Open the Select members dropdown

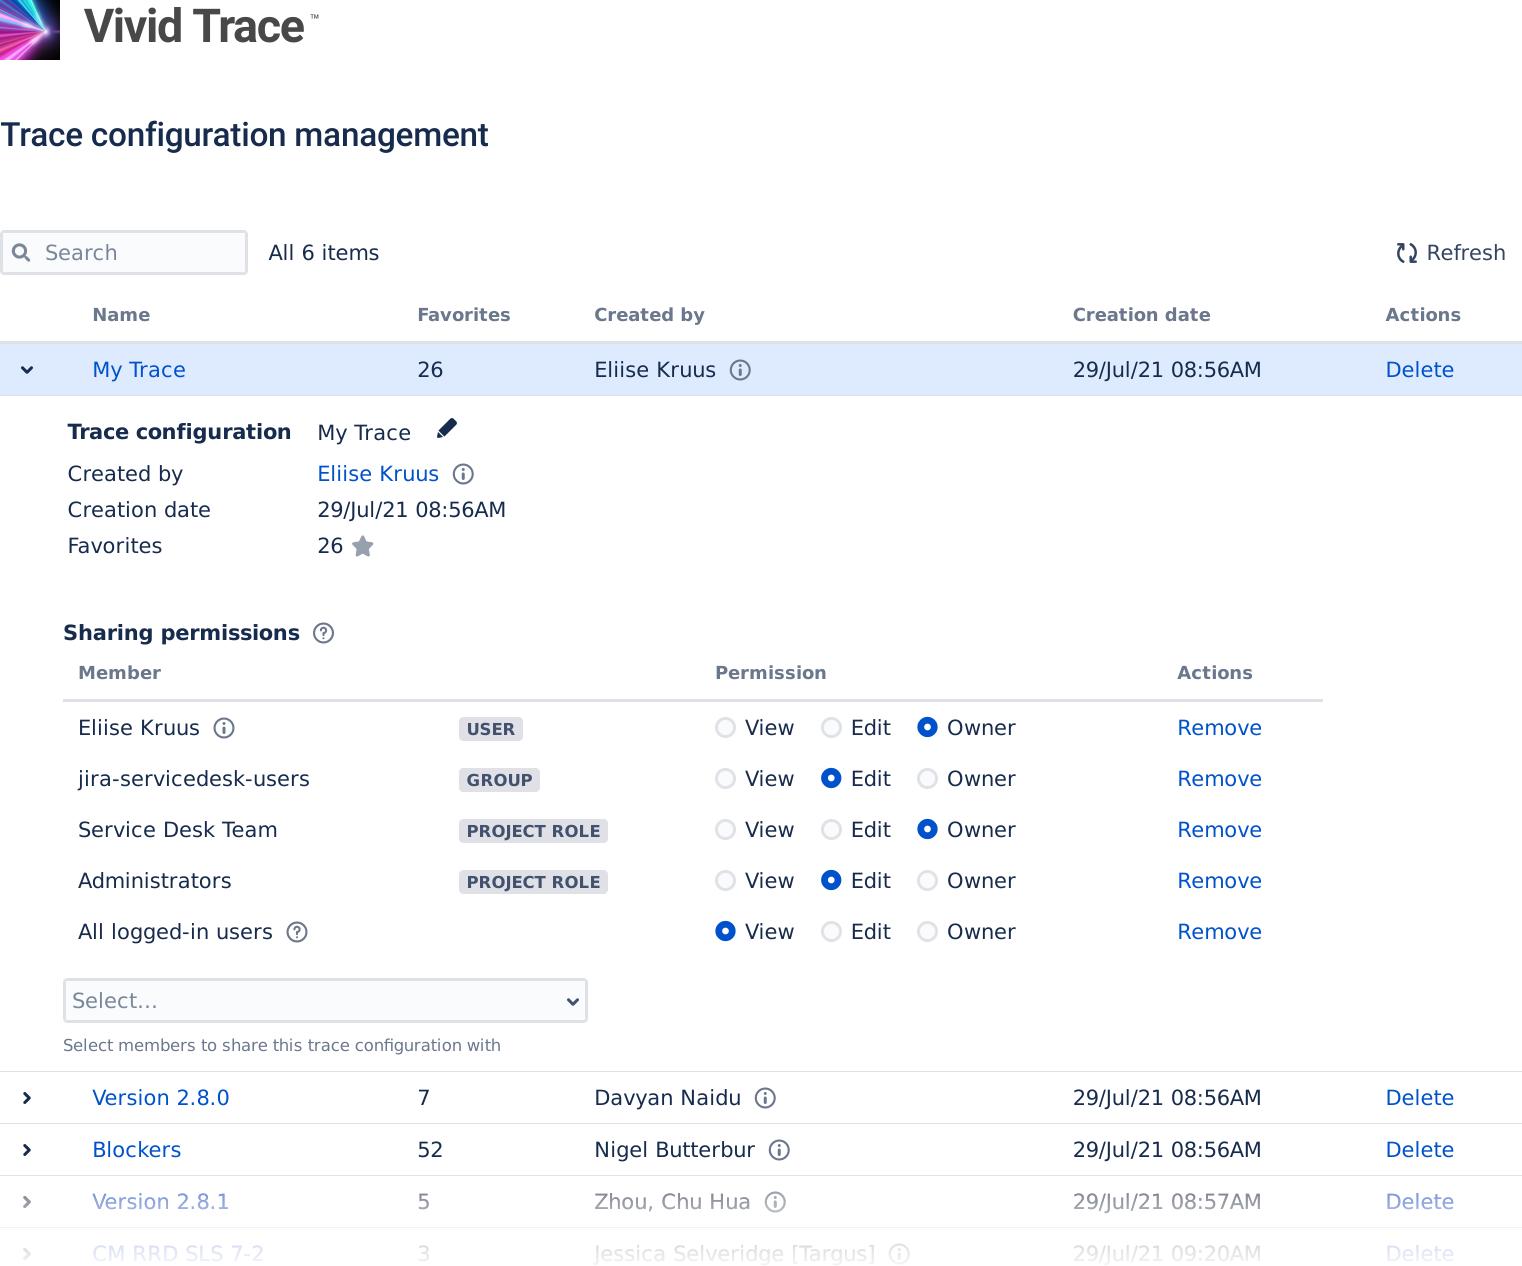[325, 1001]
